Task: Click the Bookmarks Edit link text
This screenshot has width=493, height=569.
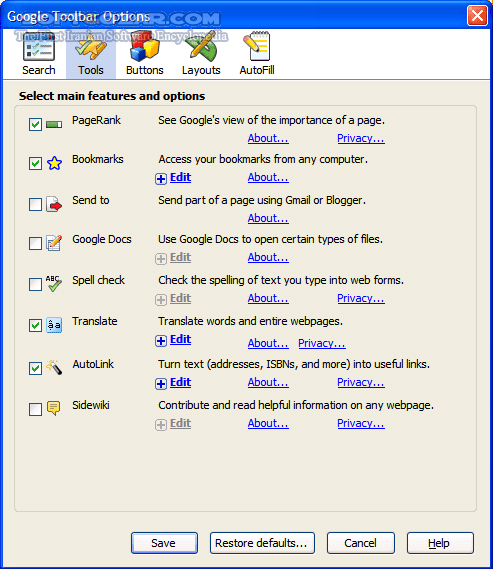Action: click(x=180, y=177)
